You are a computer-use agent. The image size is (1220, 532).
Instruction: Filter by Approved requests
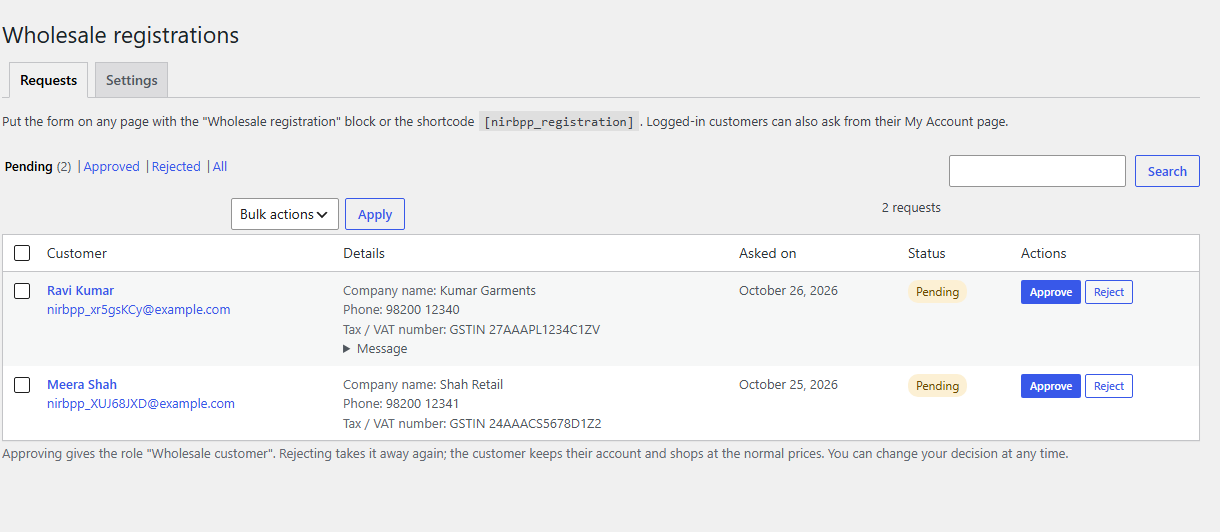click(112, 167)
